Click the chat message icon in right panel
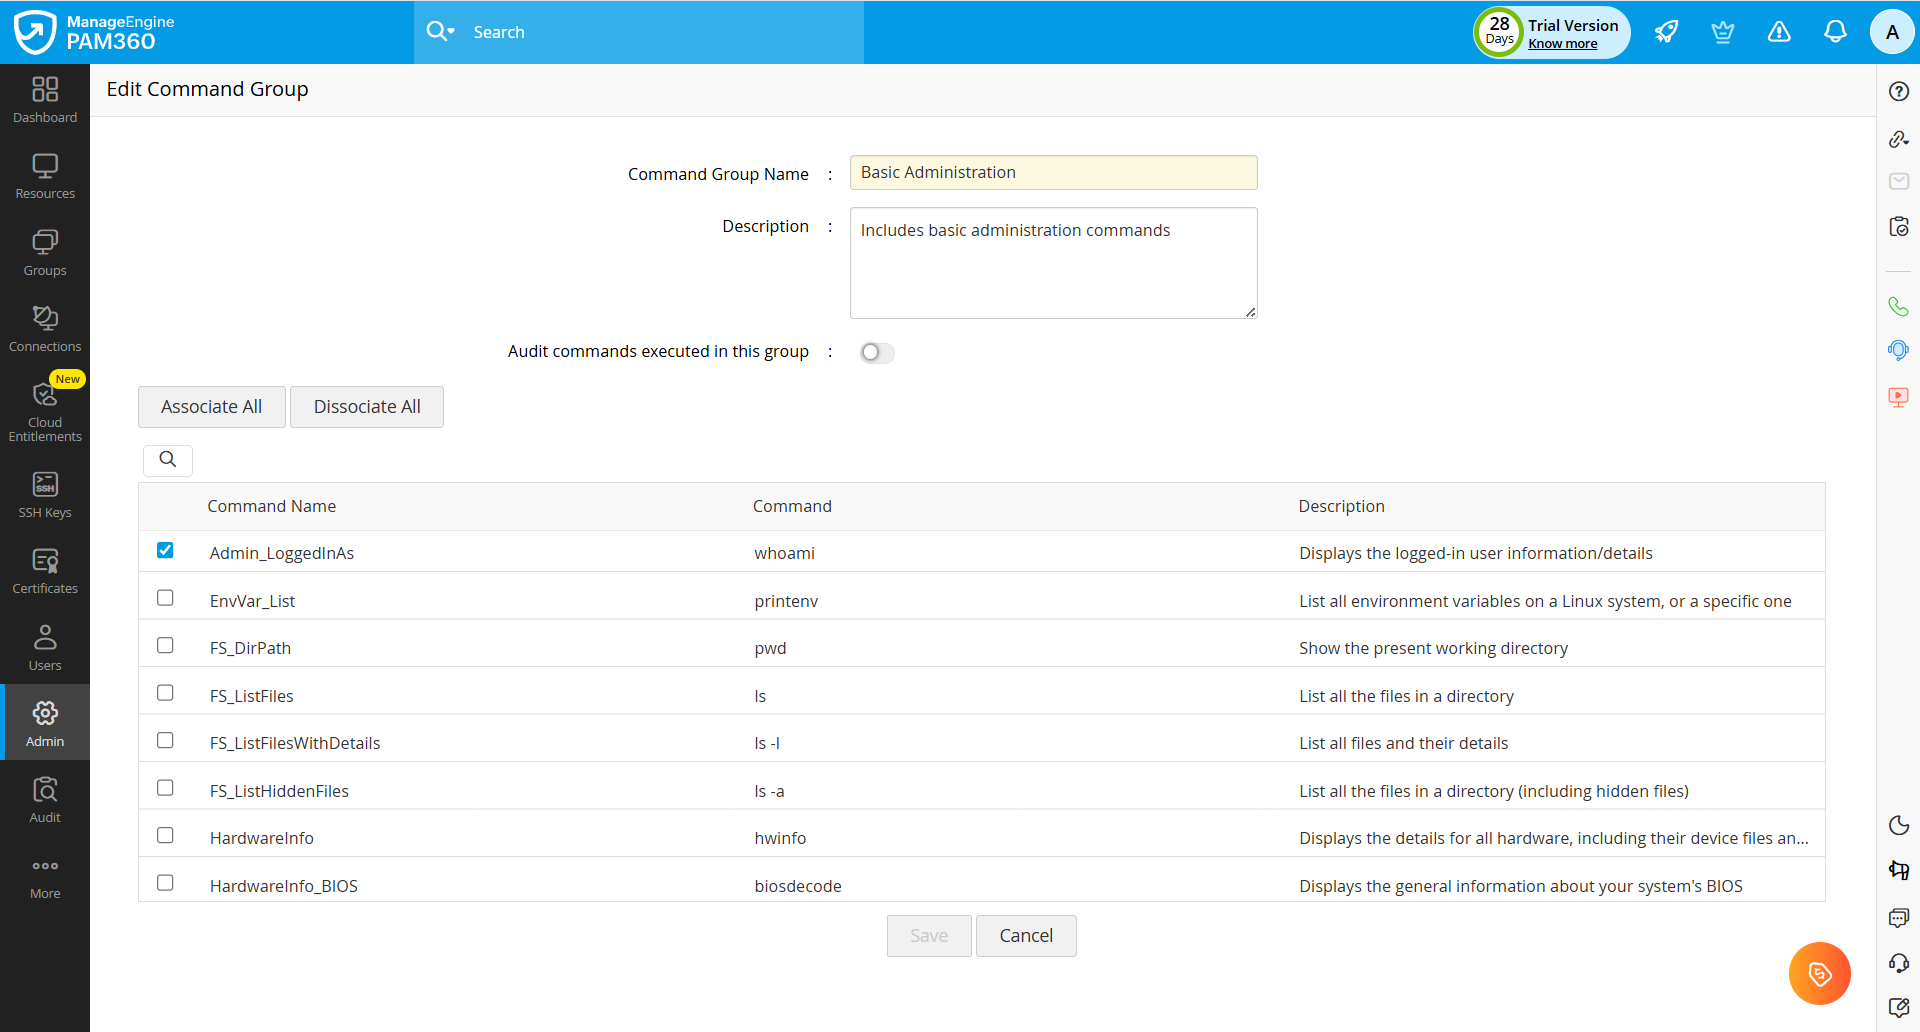The image size is (1920, 1032). click(x=1899, y=917)
